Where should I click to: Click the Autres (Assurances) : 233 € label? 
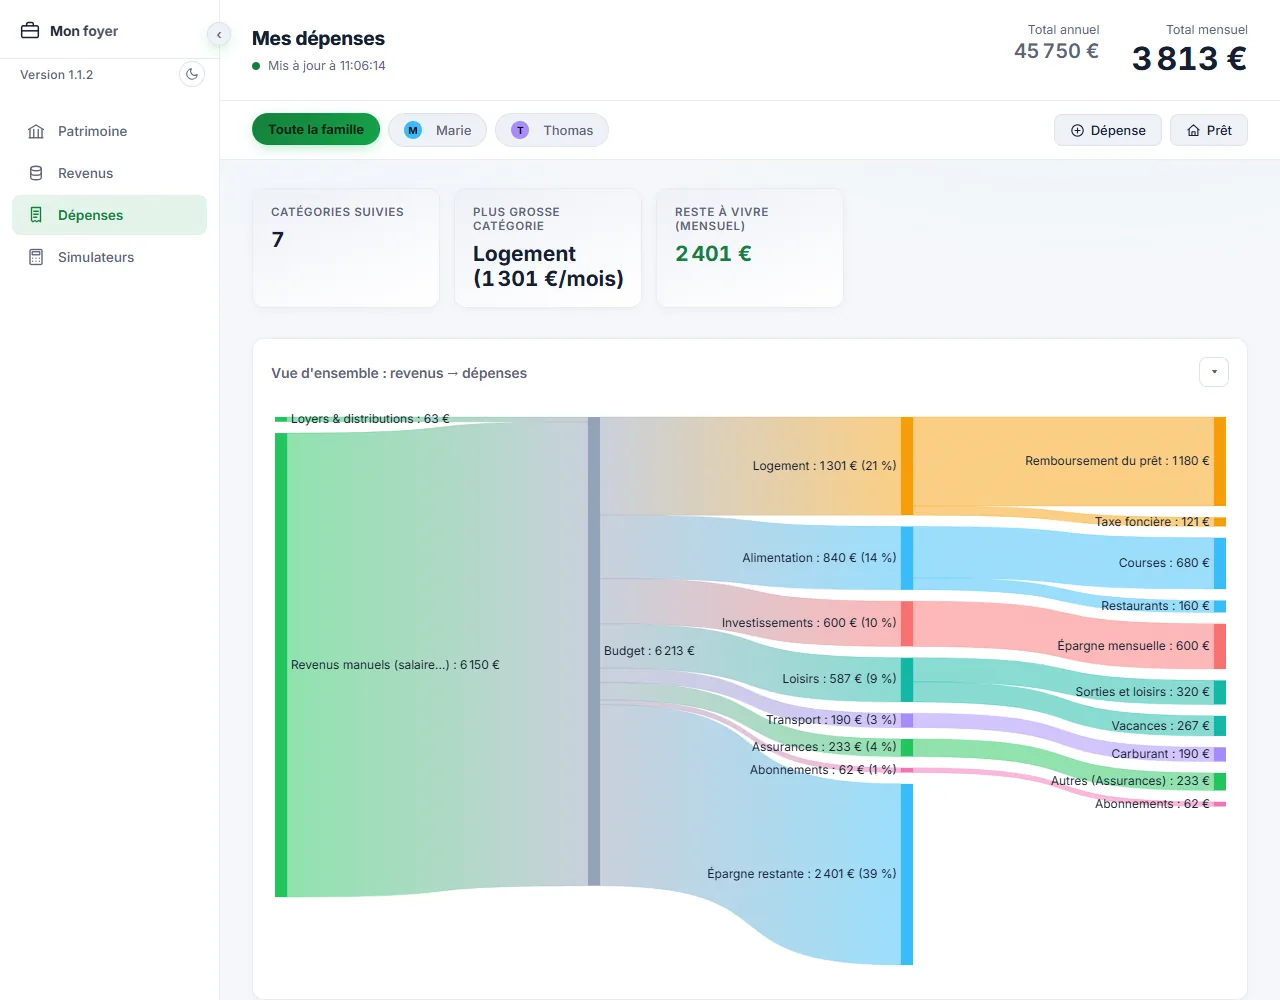1130,781
